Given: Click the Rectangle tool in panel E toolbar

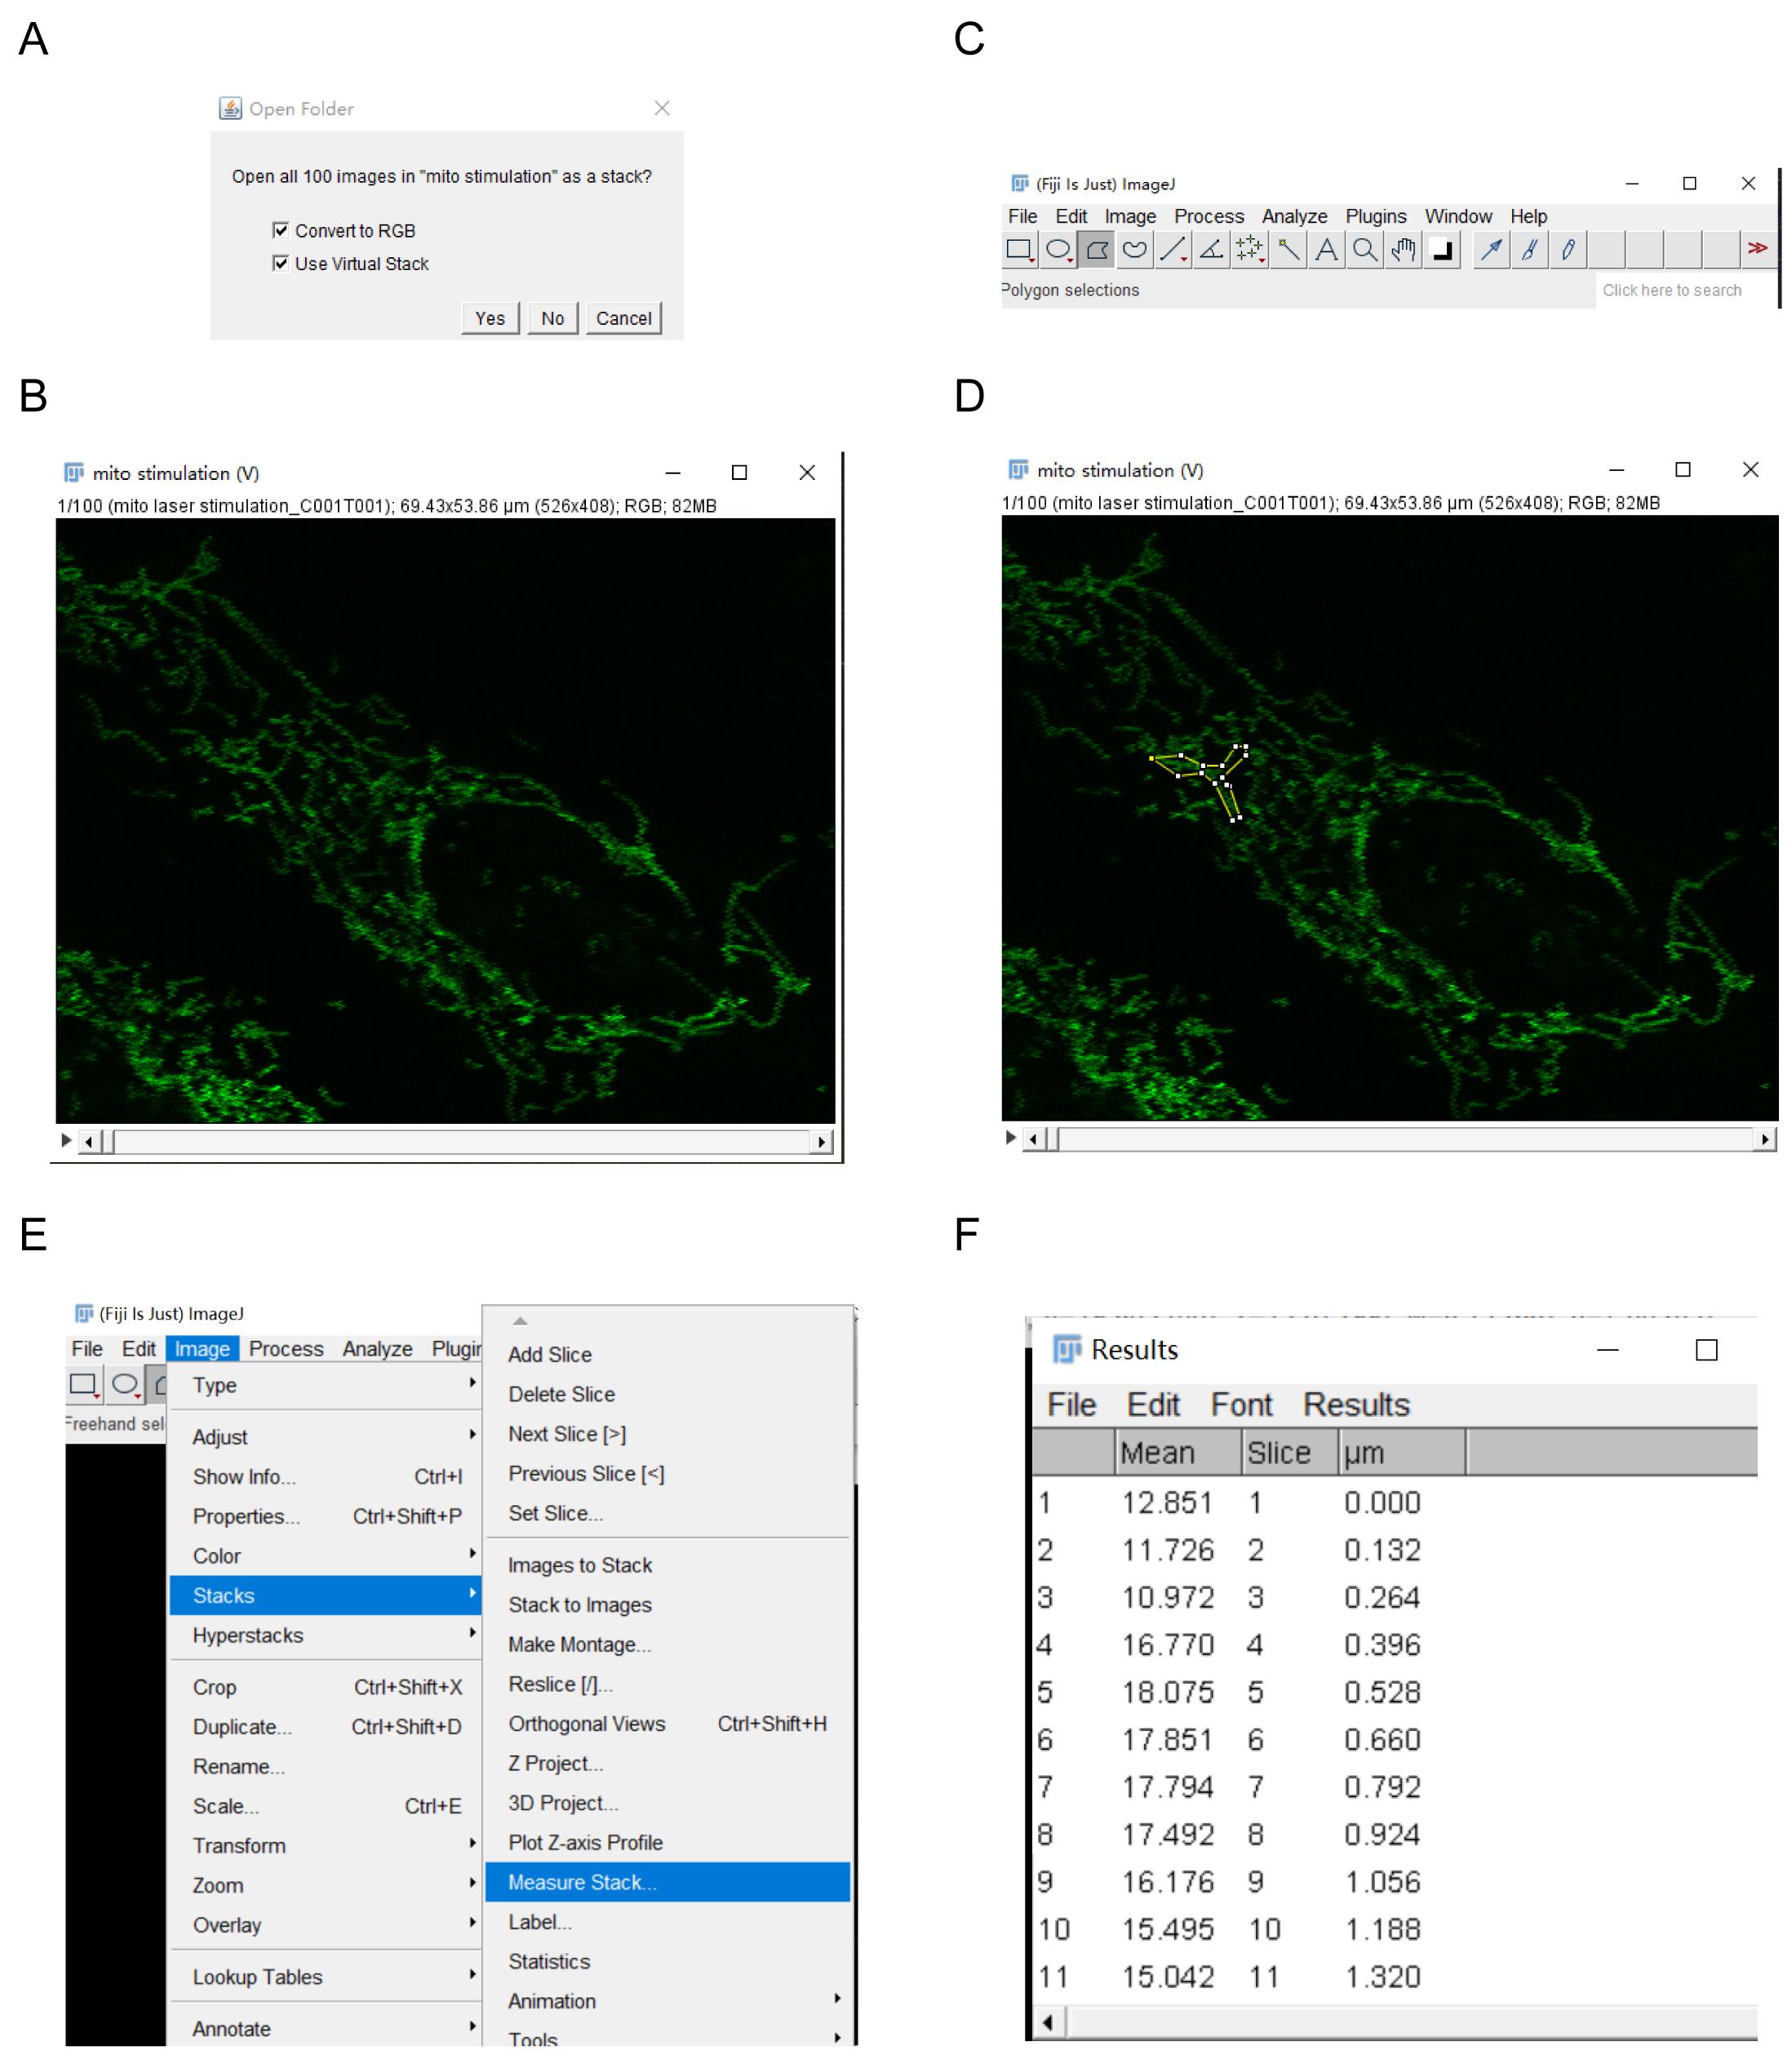Looking at the screenshot, I should point(84,1385).
